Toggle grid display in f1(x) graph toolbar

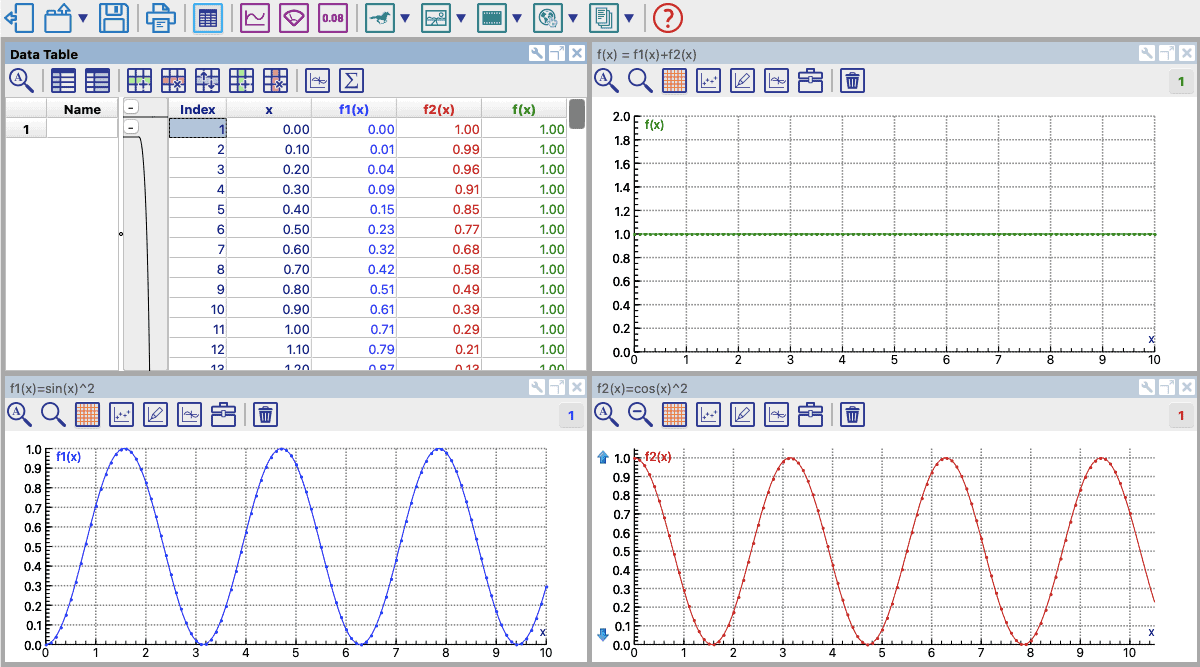pyautogui.click(x=88, y=413)
